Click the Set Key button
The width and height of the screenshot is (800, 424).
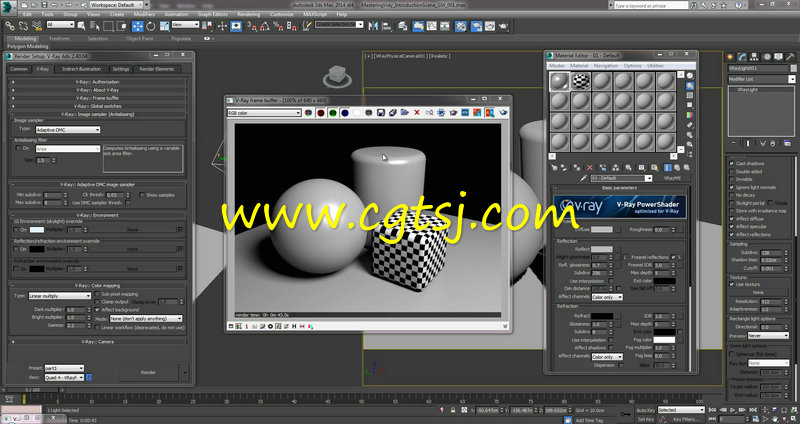pos(645,419)
